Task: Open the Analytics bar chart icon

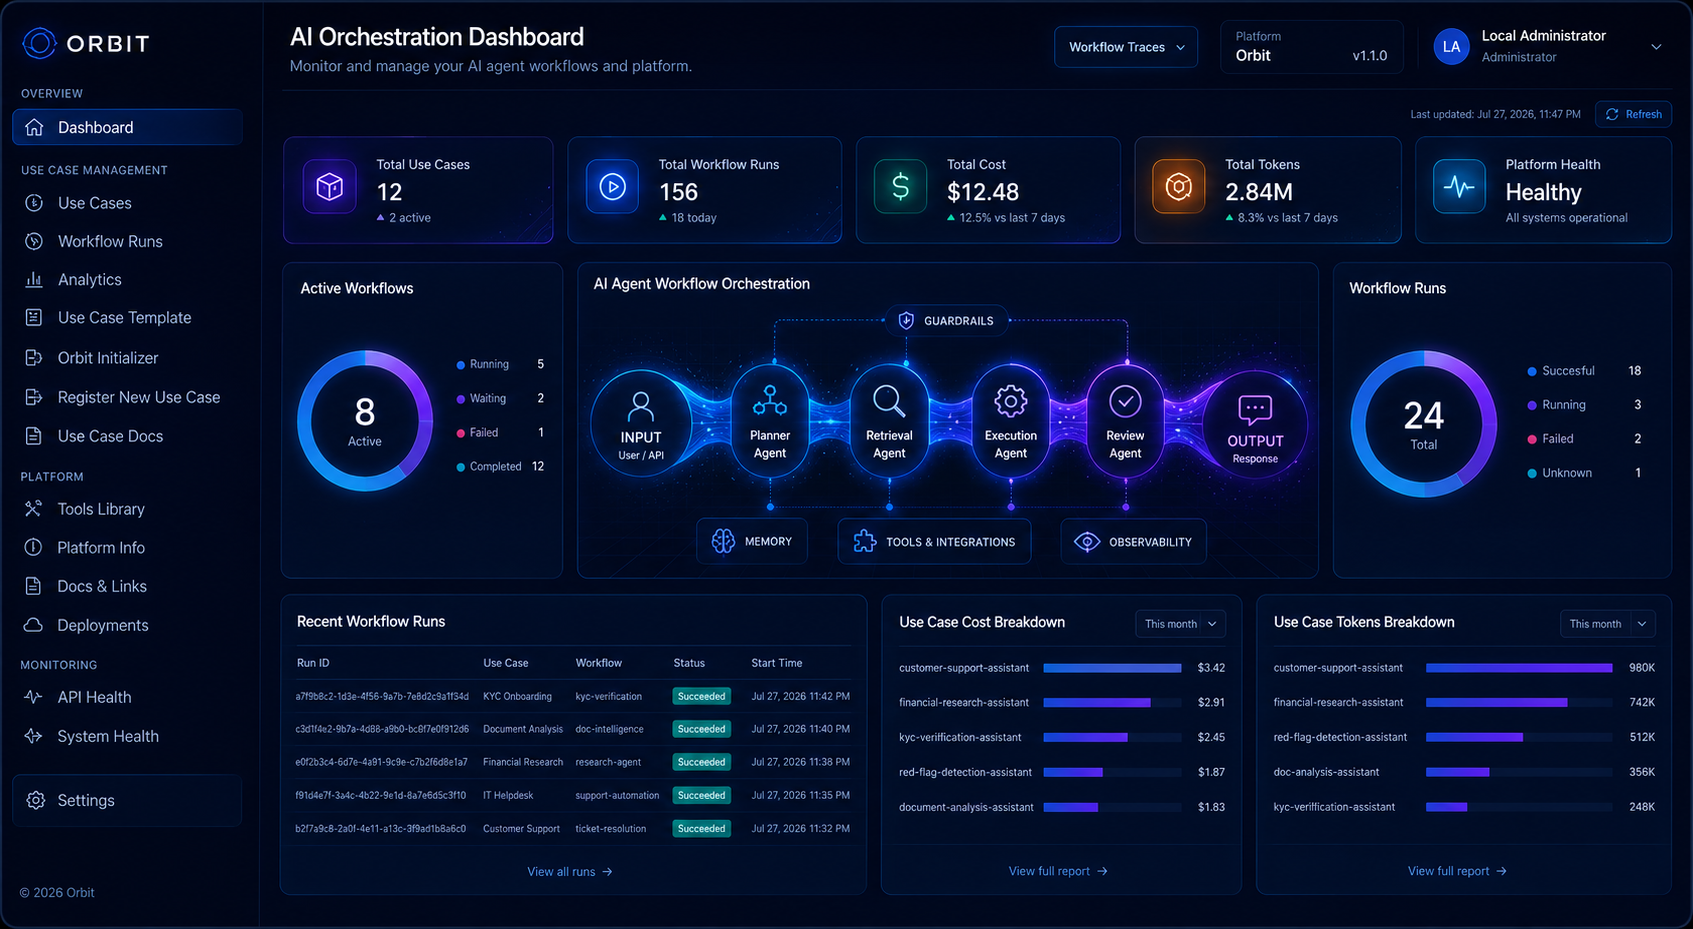Action: point(34,280)
